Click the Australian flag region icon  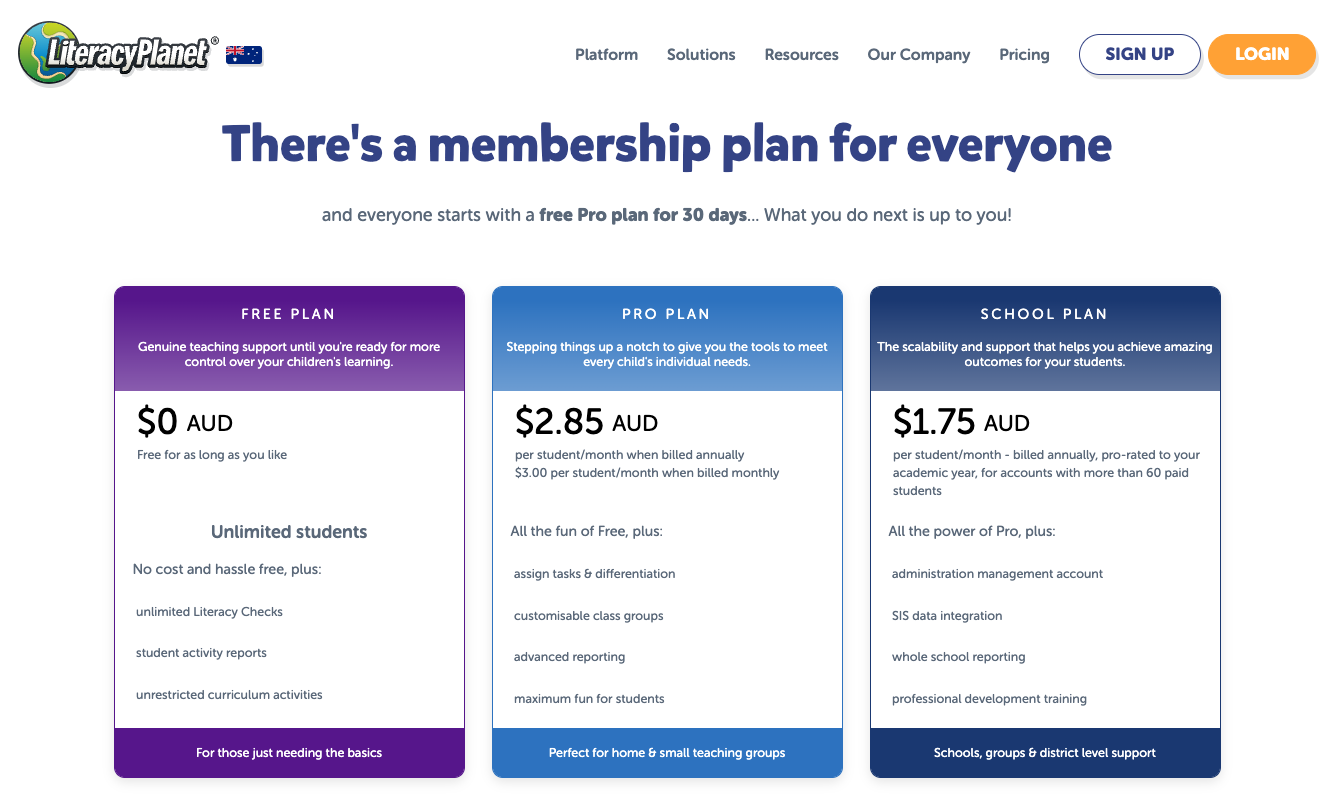click(x=244, y=52)
